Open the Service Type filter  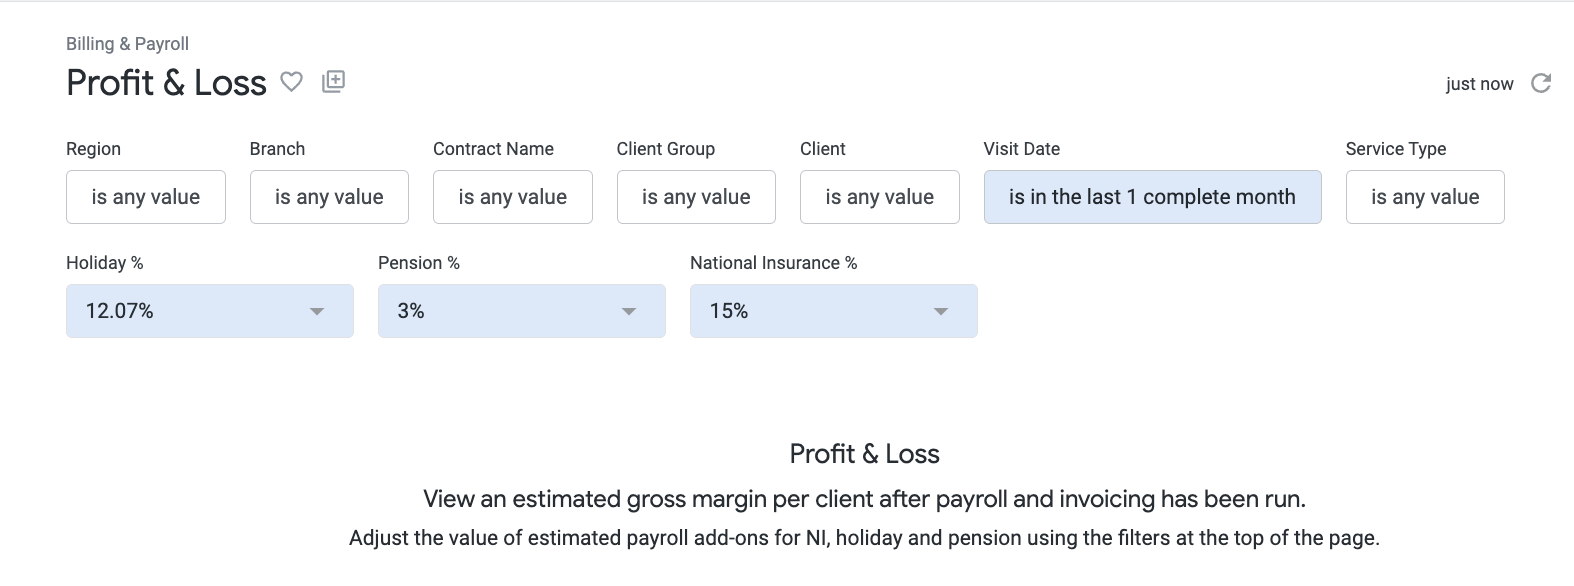pos(1425,197)
